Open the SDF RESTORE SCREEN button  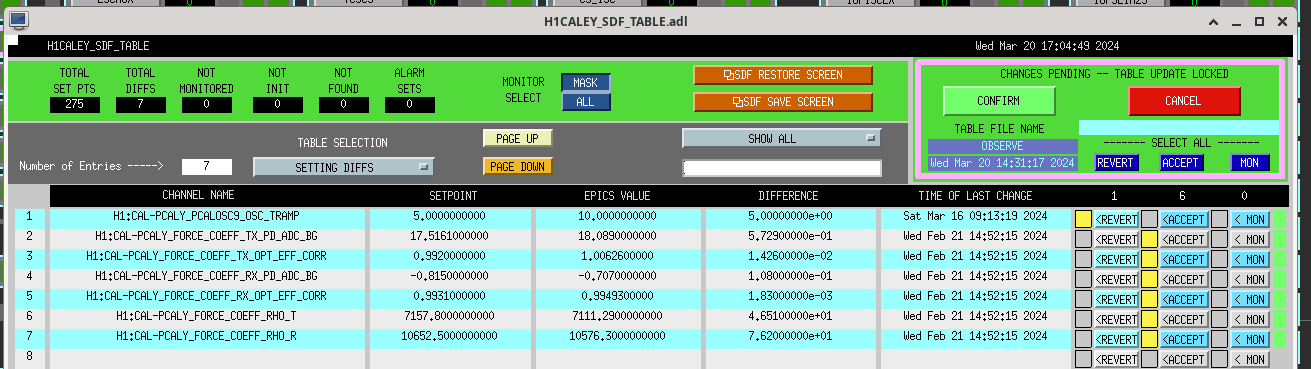tap(783, 75)
